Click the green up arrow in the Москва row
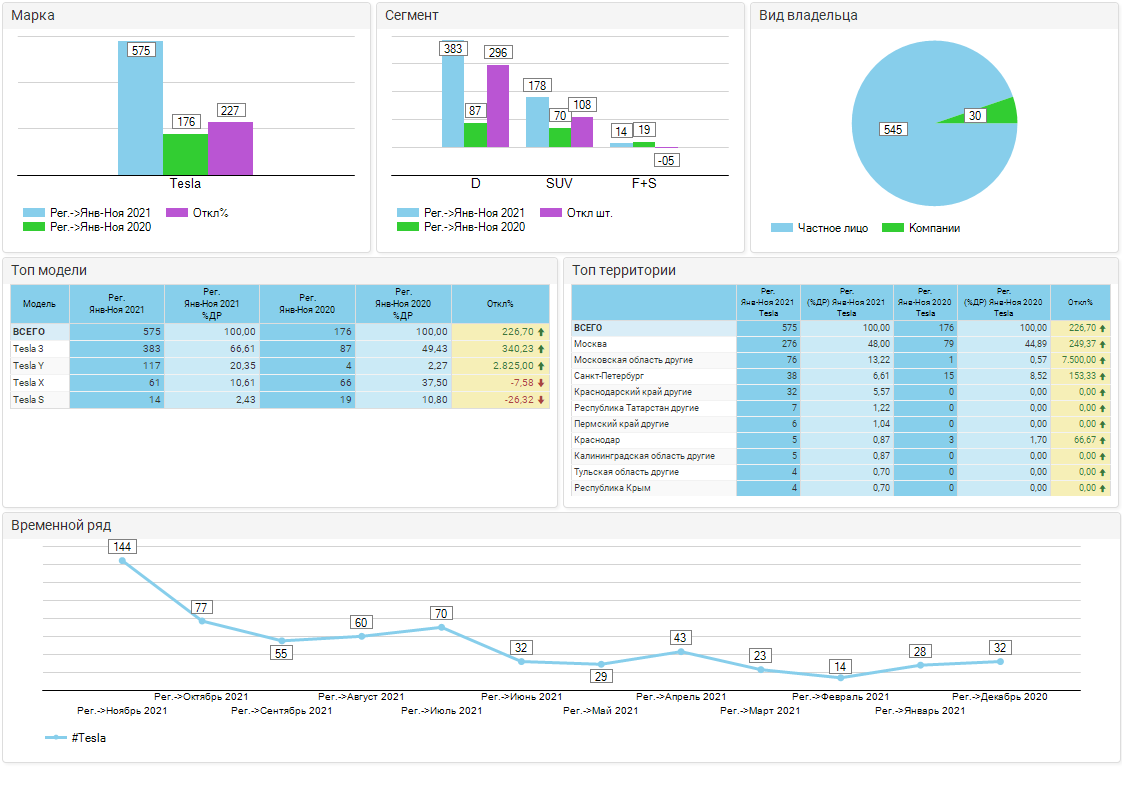Screen dimensions: 1122x793 click(1103, 344)
